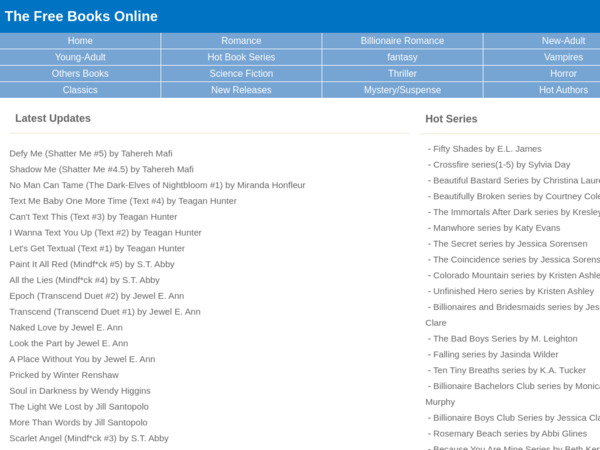Open A Place Without You book

coord(82,359)
